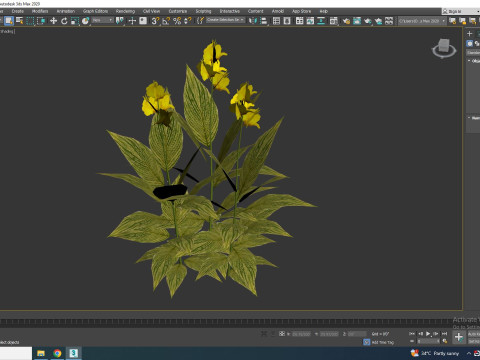Activate Select and Manipulate tool

132,21
